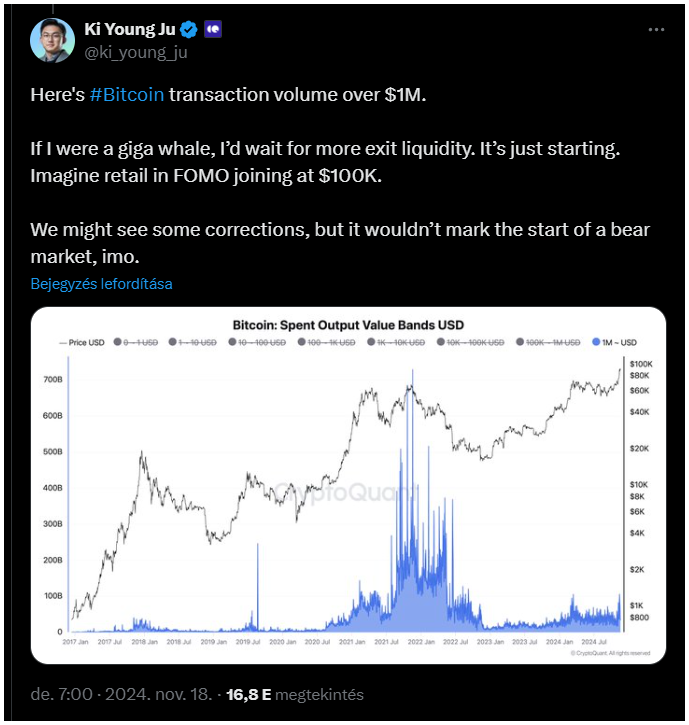Click the purple affiliation badge icon
Viewport: 689px width, 725px height.
coord(213,30)
